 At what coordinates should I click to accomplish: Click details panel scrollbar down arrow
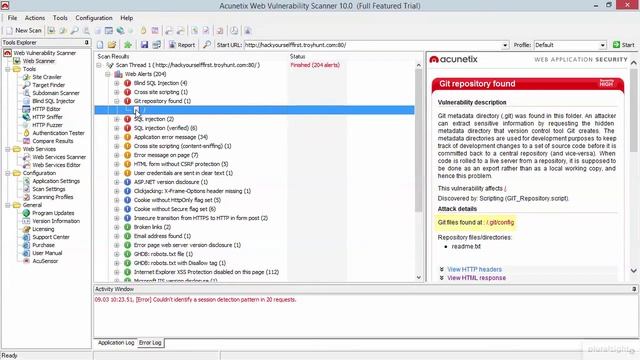[x=633, y=271]
